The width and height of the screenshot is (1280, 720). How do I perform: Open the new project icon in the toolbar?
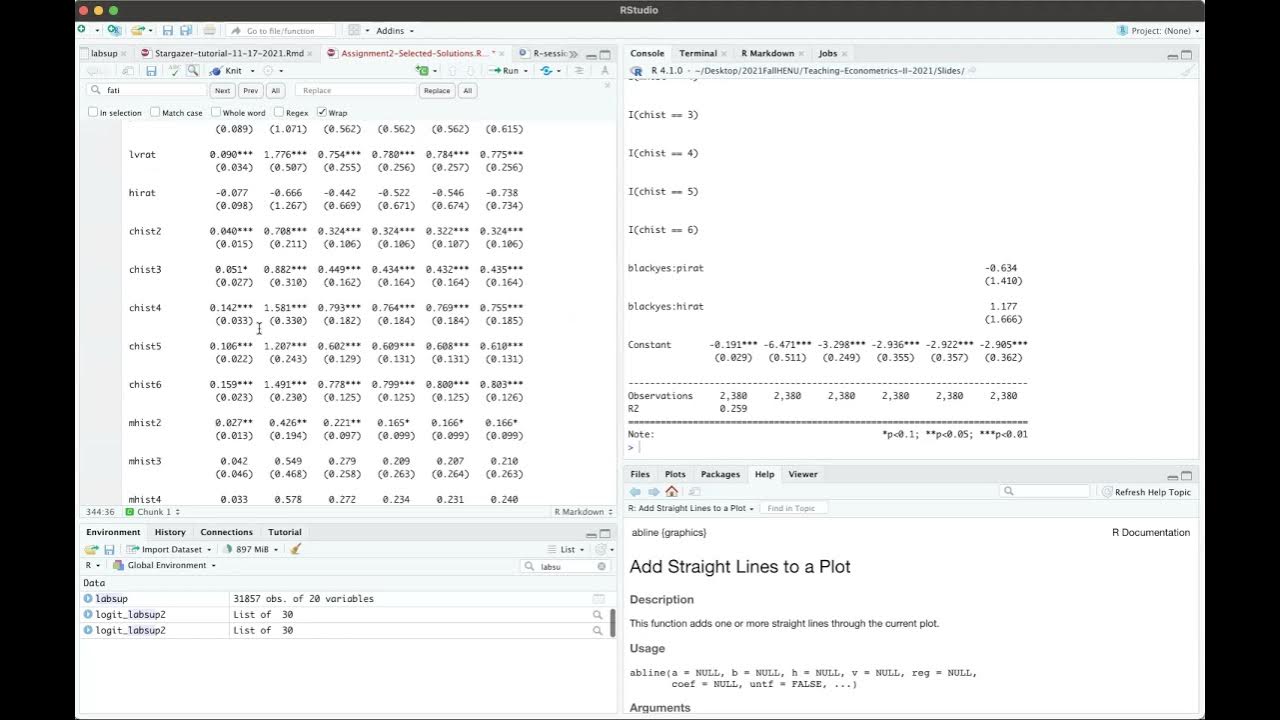[x=114, y=30]
